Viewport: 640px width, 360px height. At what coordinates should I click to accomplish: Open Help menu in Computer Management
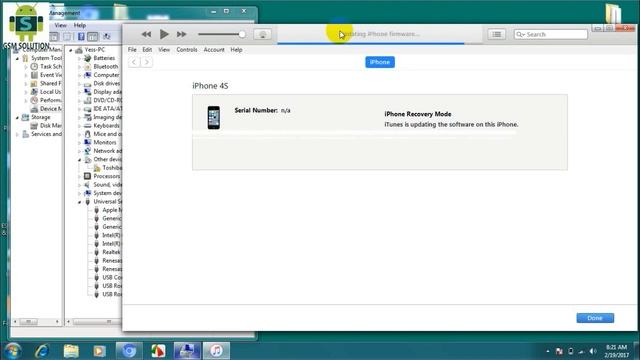coord(80,25)
